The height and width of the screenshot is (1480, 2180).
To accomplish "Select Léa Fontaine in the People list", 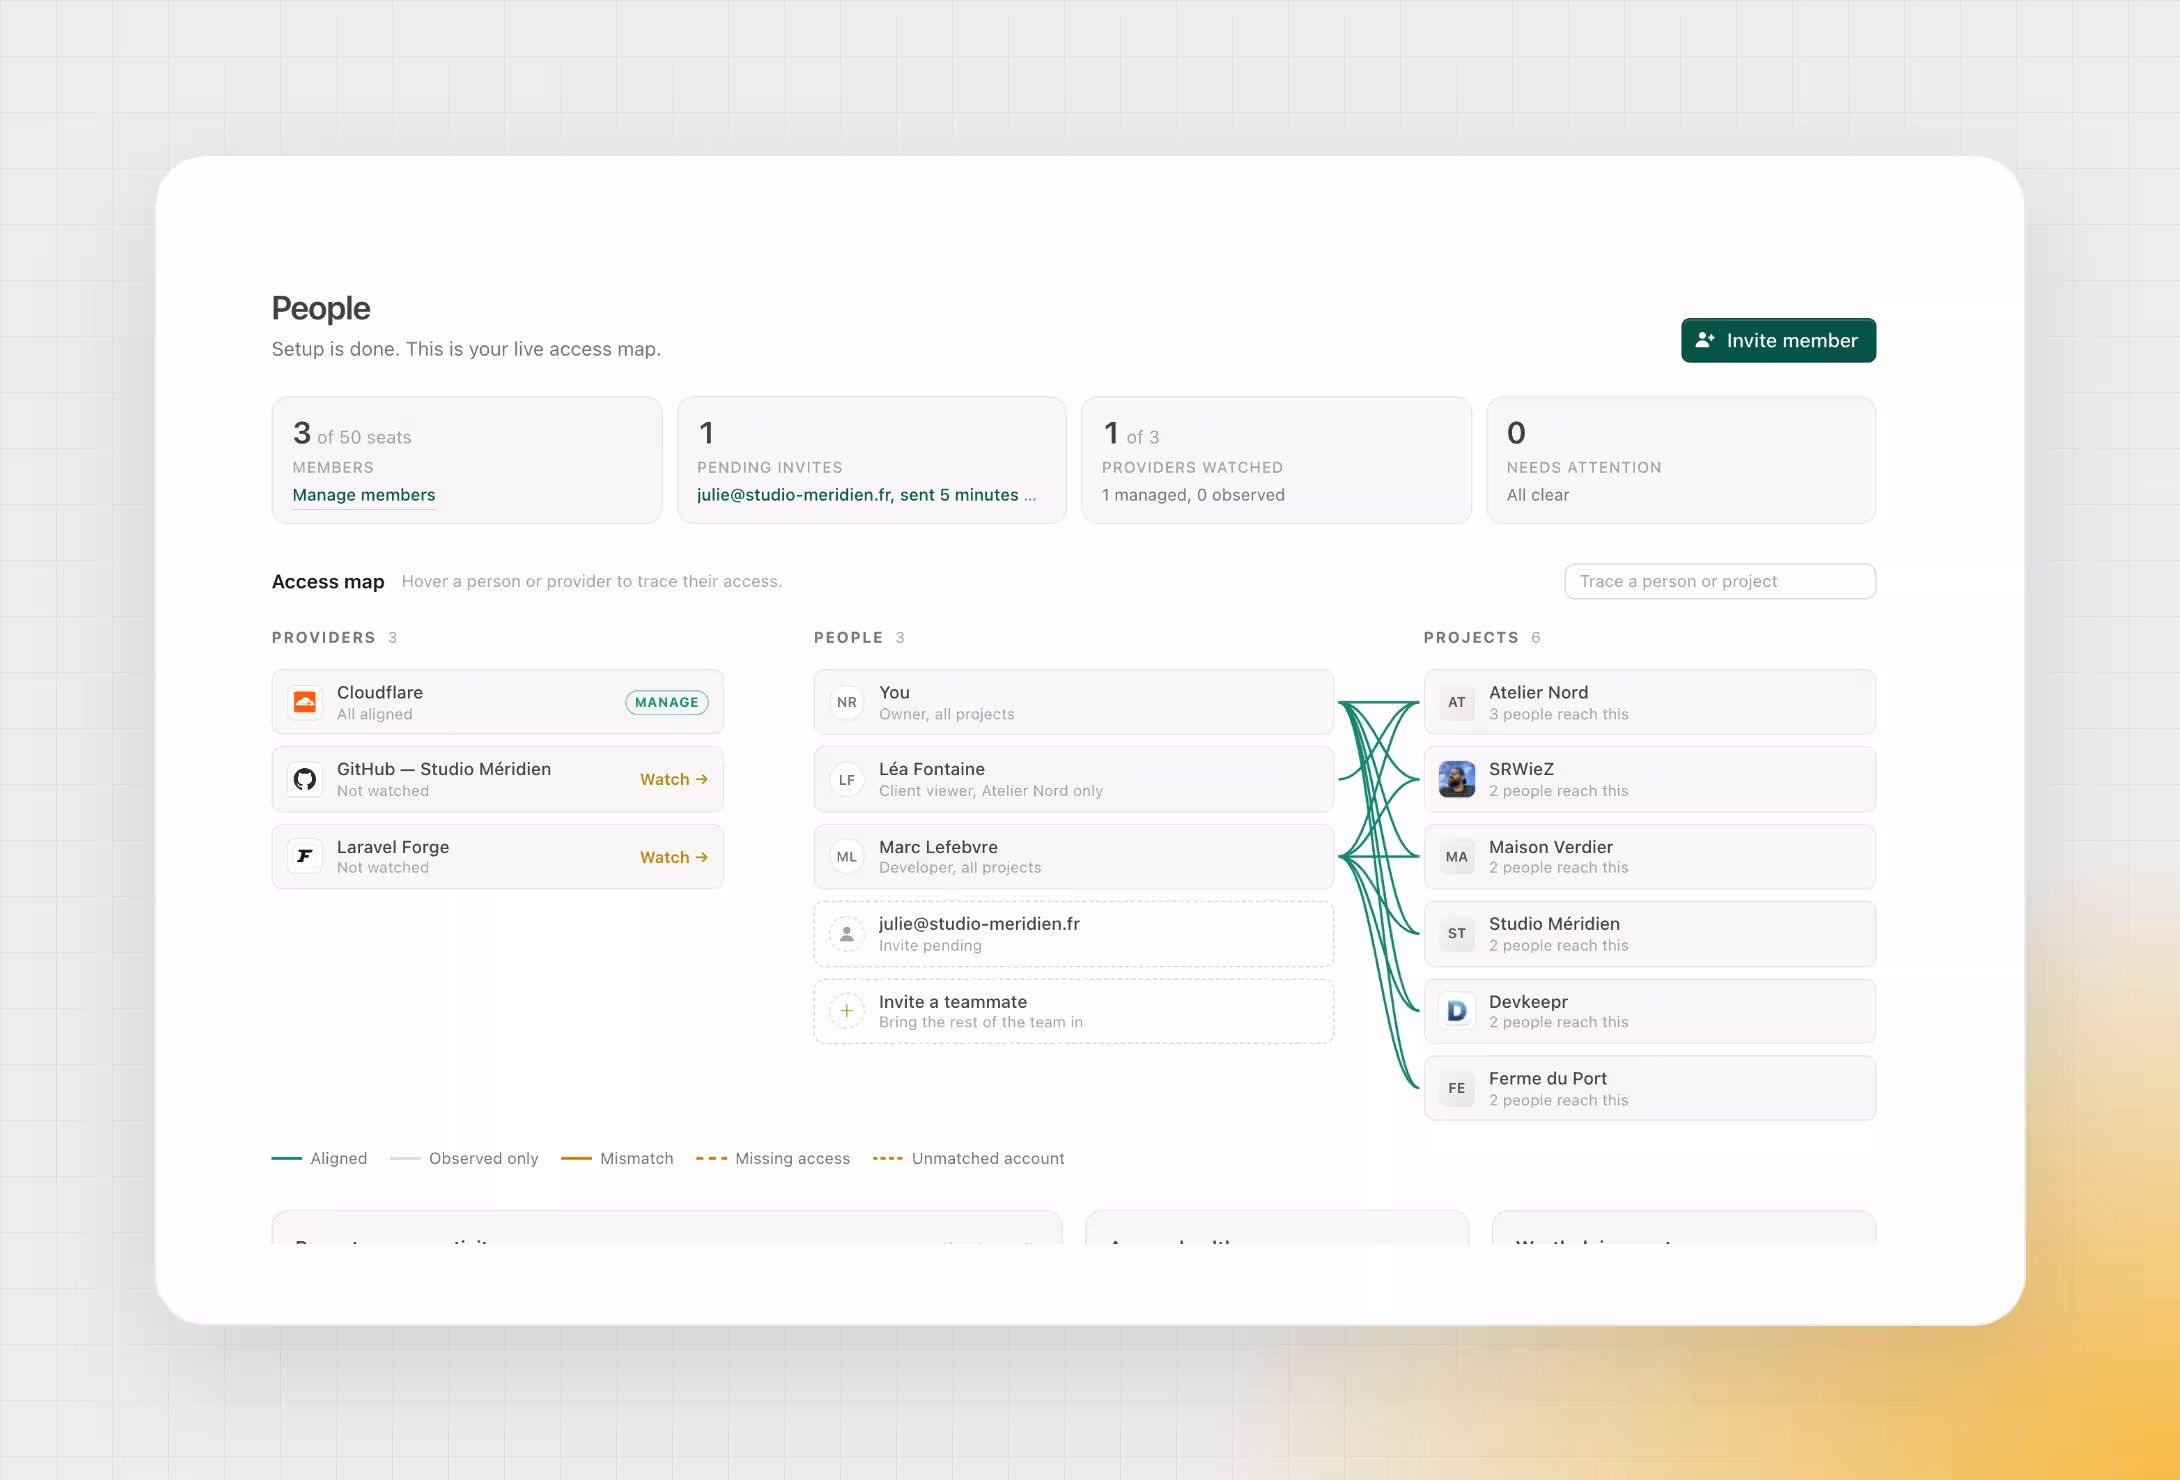I will [x=1074, y=779].
